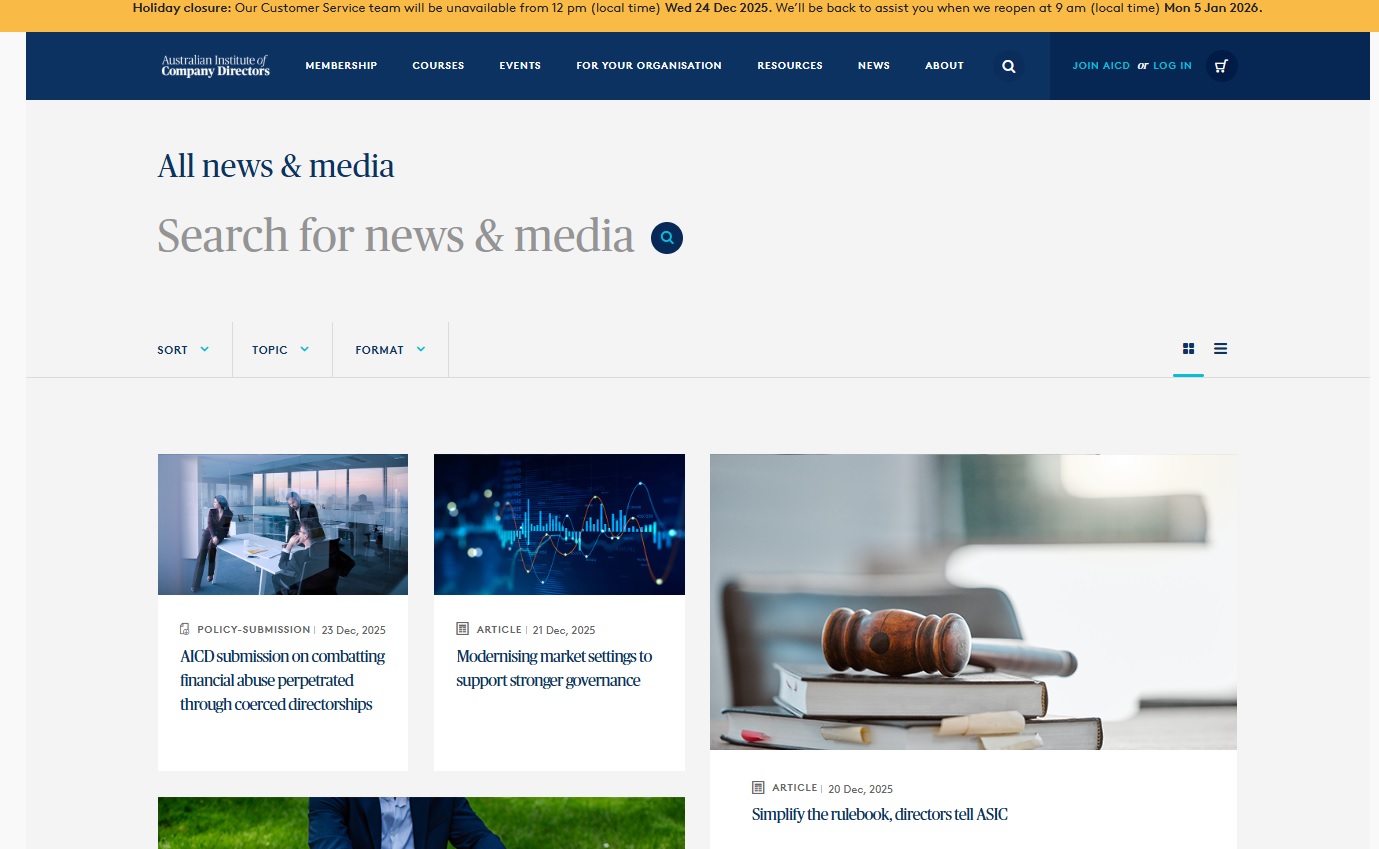Expand the Sort dropdown
Viewport: 1379px width, 849px height.
(183, 350)
